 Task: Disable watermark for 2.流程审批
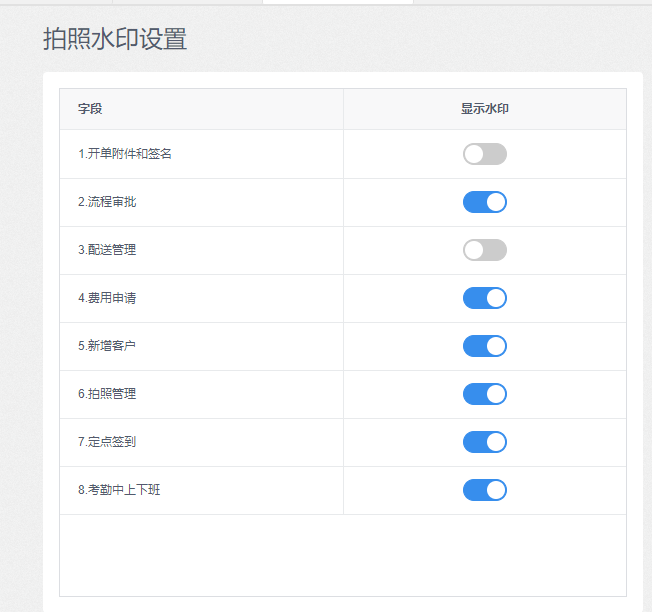(x=484, y=202)
